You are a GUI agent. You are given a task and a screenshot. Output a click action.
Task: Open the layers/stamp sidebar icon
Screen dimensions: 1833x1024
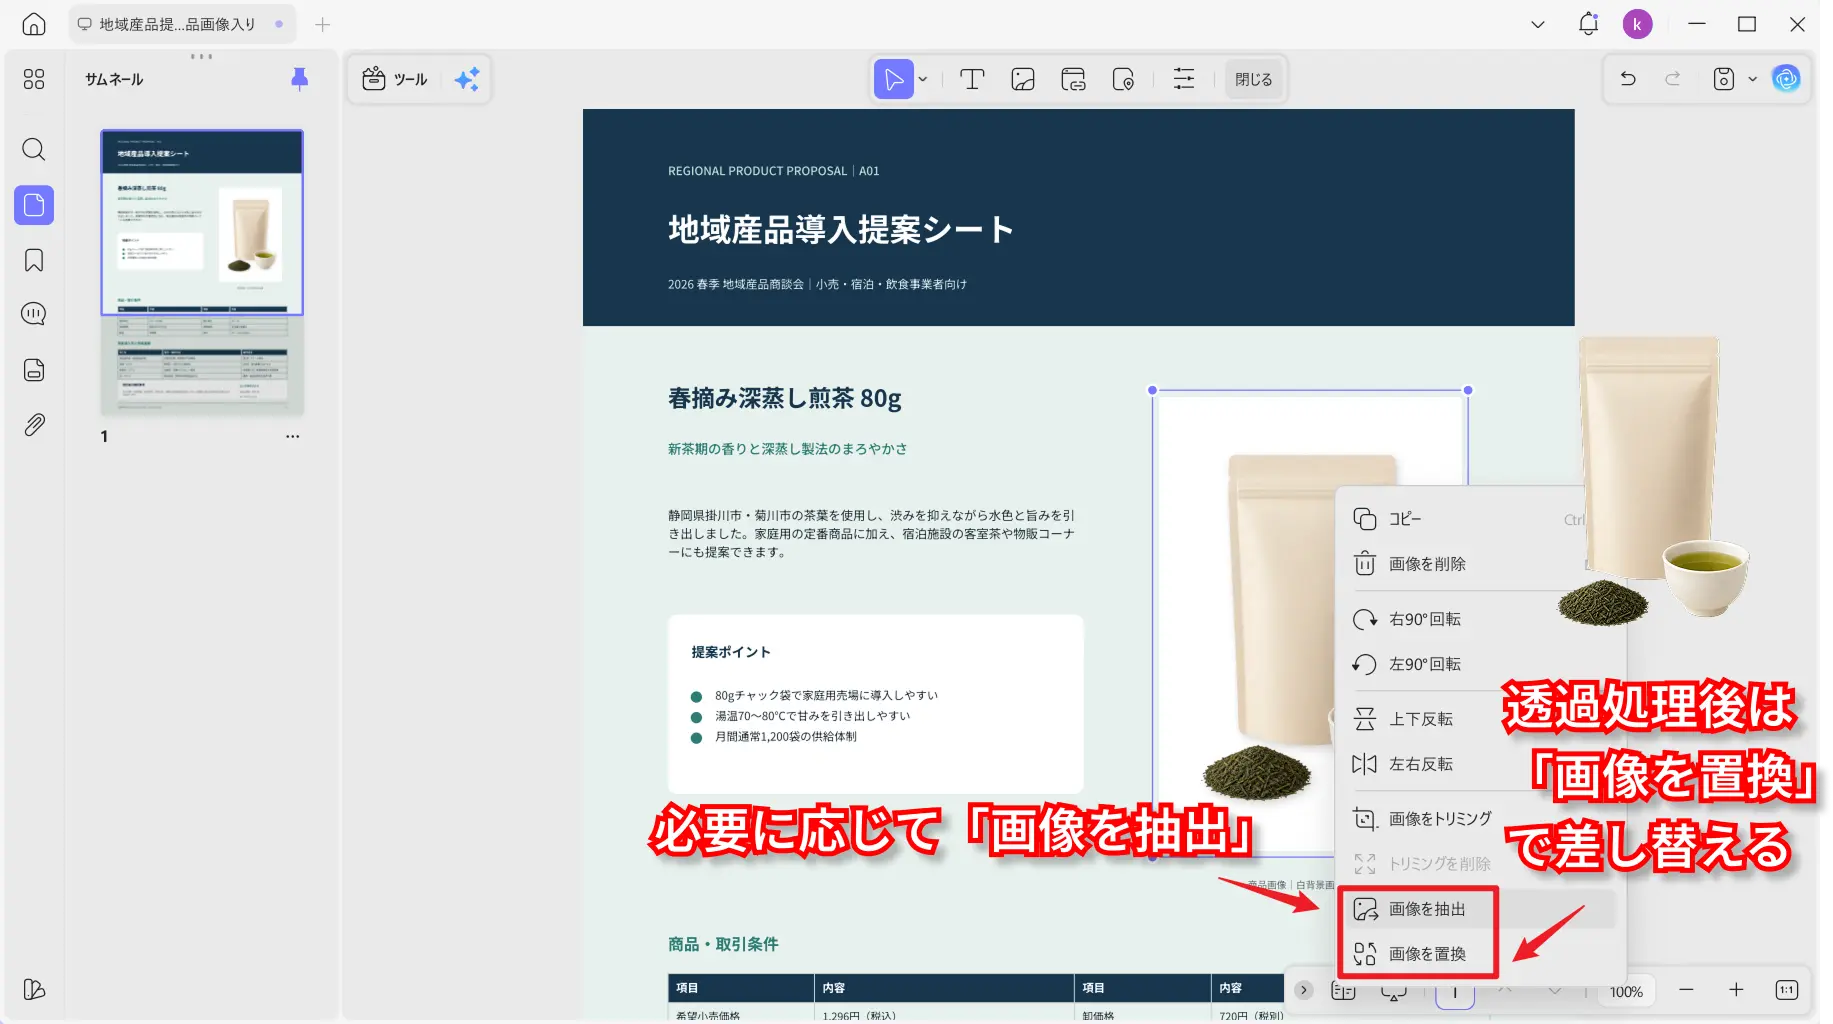click(34, 370)
